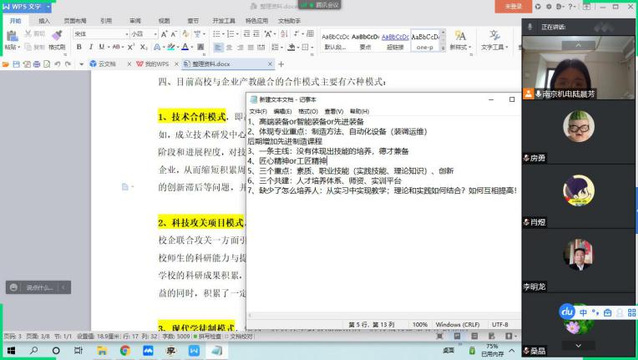This screenshot has width=638, height=360.
Task: Click the increase font size icon
Action: pos(164,34)
